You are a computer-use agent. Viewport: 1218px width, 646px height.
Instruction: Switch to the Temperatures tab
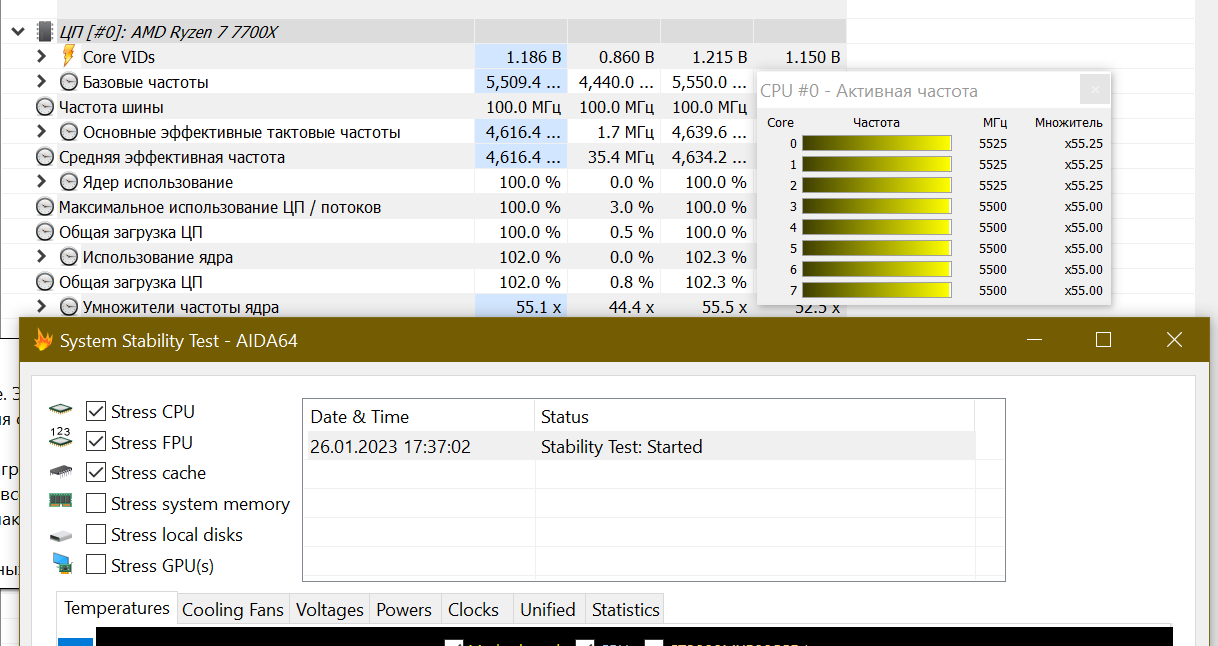click(117, 608)
